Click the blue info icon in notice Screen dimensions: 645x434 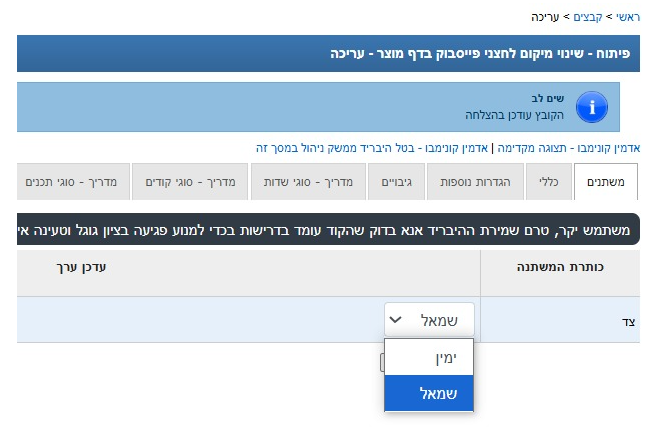pyautogui.click(x=592, y=107)
